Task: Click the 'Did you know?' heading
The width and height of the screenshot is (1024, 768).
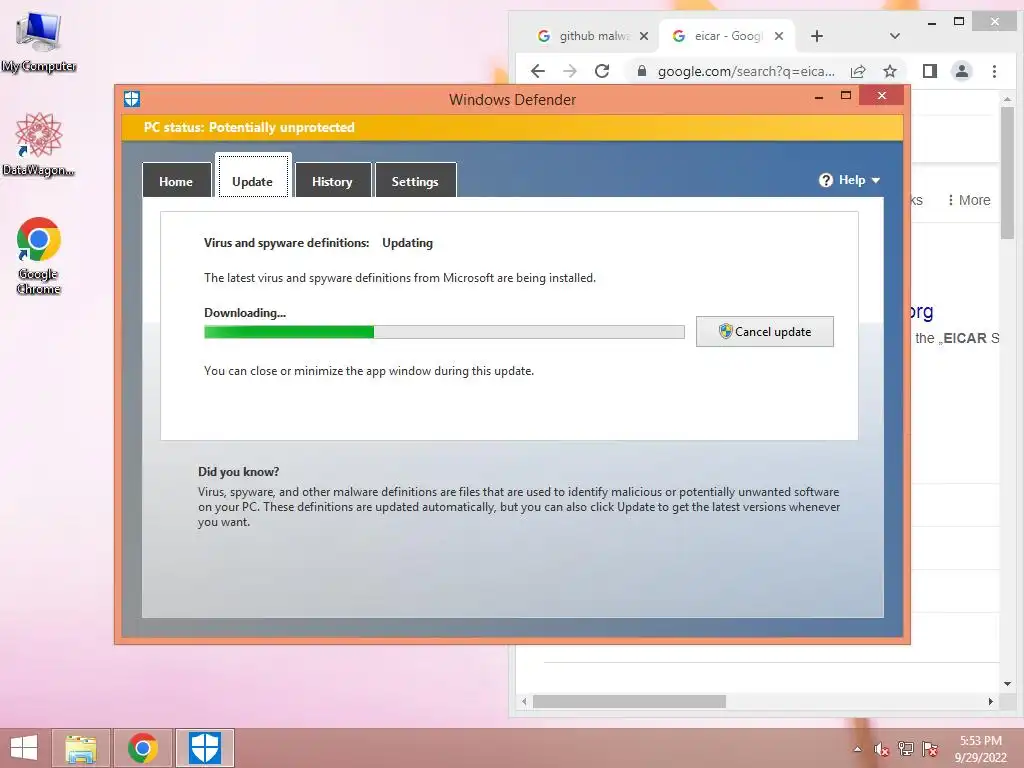Action: (x=238, y=472)
